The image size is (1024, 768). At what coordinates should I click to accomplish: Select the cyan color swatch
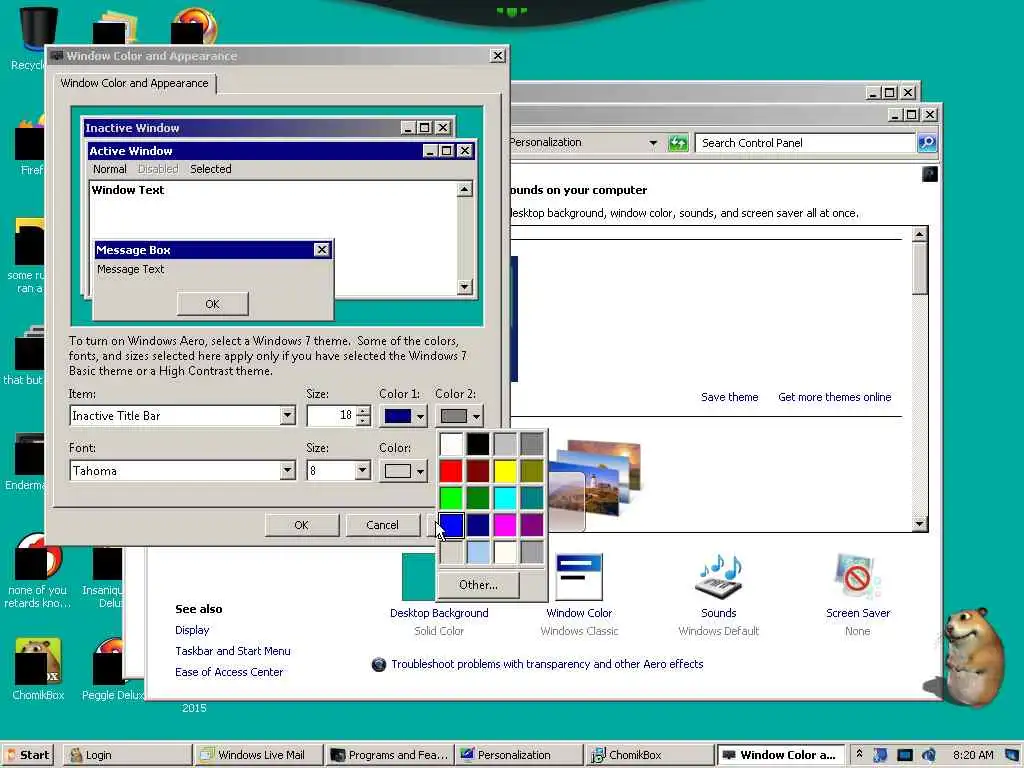[x=505, y=498]
